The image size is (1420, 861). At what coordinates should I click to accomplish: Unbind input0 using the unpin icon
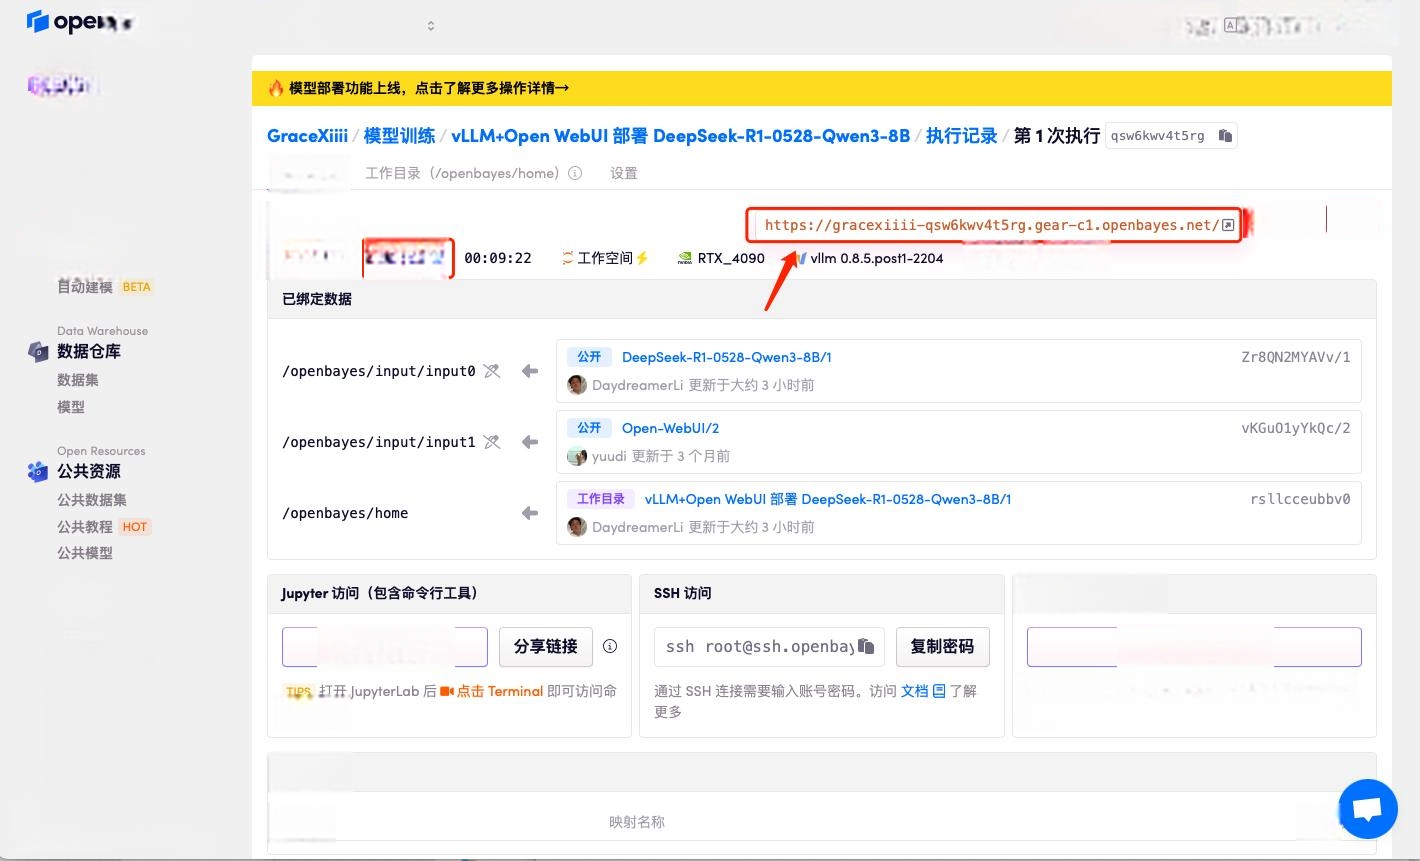(492, 371)
